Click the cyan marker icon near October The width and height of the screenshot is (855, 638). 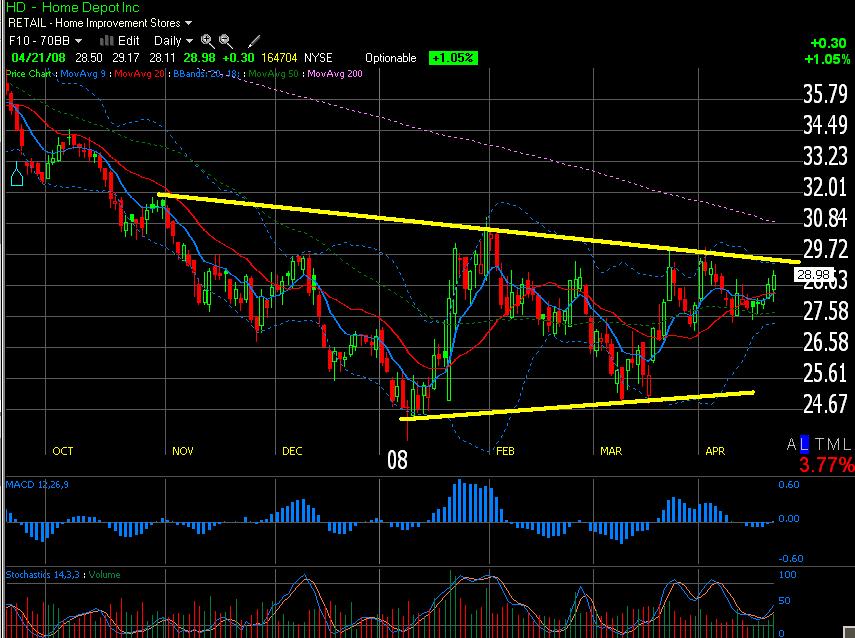coord(17,174)
